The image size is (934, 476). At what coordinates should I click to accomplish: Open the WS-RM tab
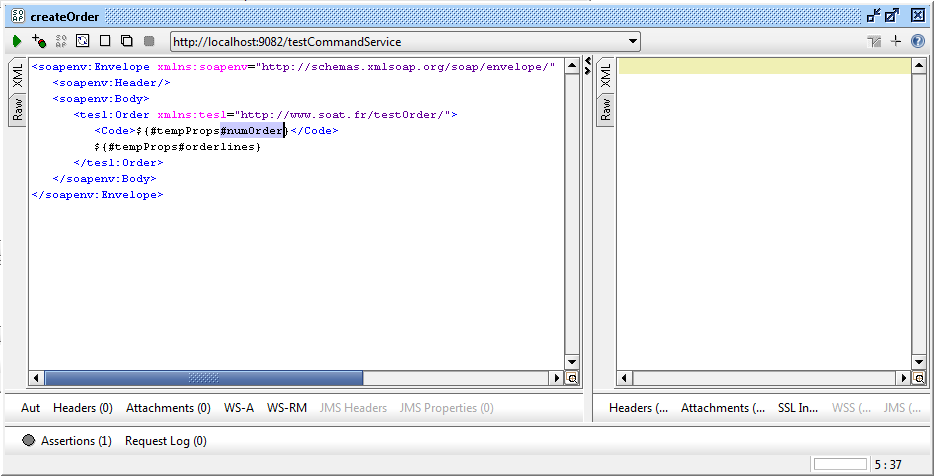(x=287, y=408)
